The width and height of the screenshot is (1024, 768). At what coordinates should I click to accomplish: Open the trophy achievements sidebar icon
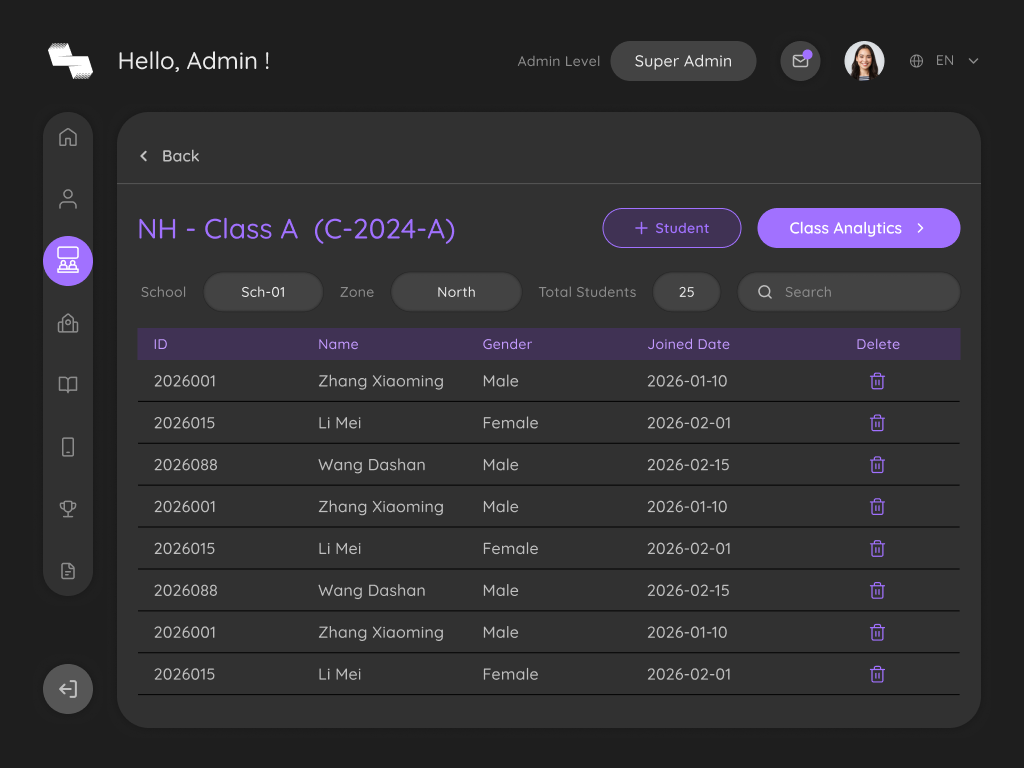(x=68, y=508)
